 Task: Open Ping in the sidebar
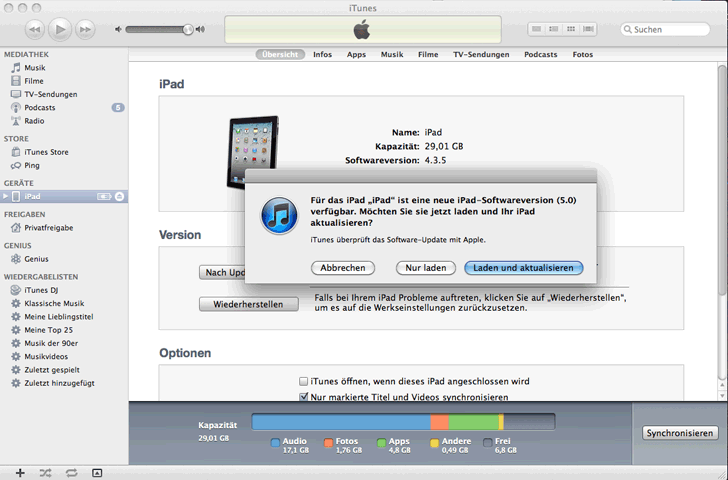32,165
